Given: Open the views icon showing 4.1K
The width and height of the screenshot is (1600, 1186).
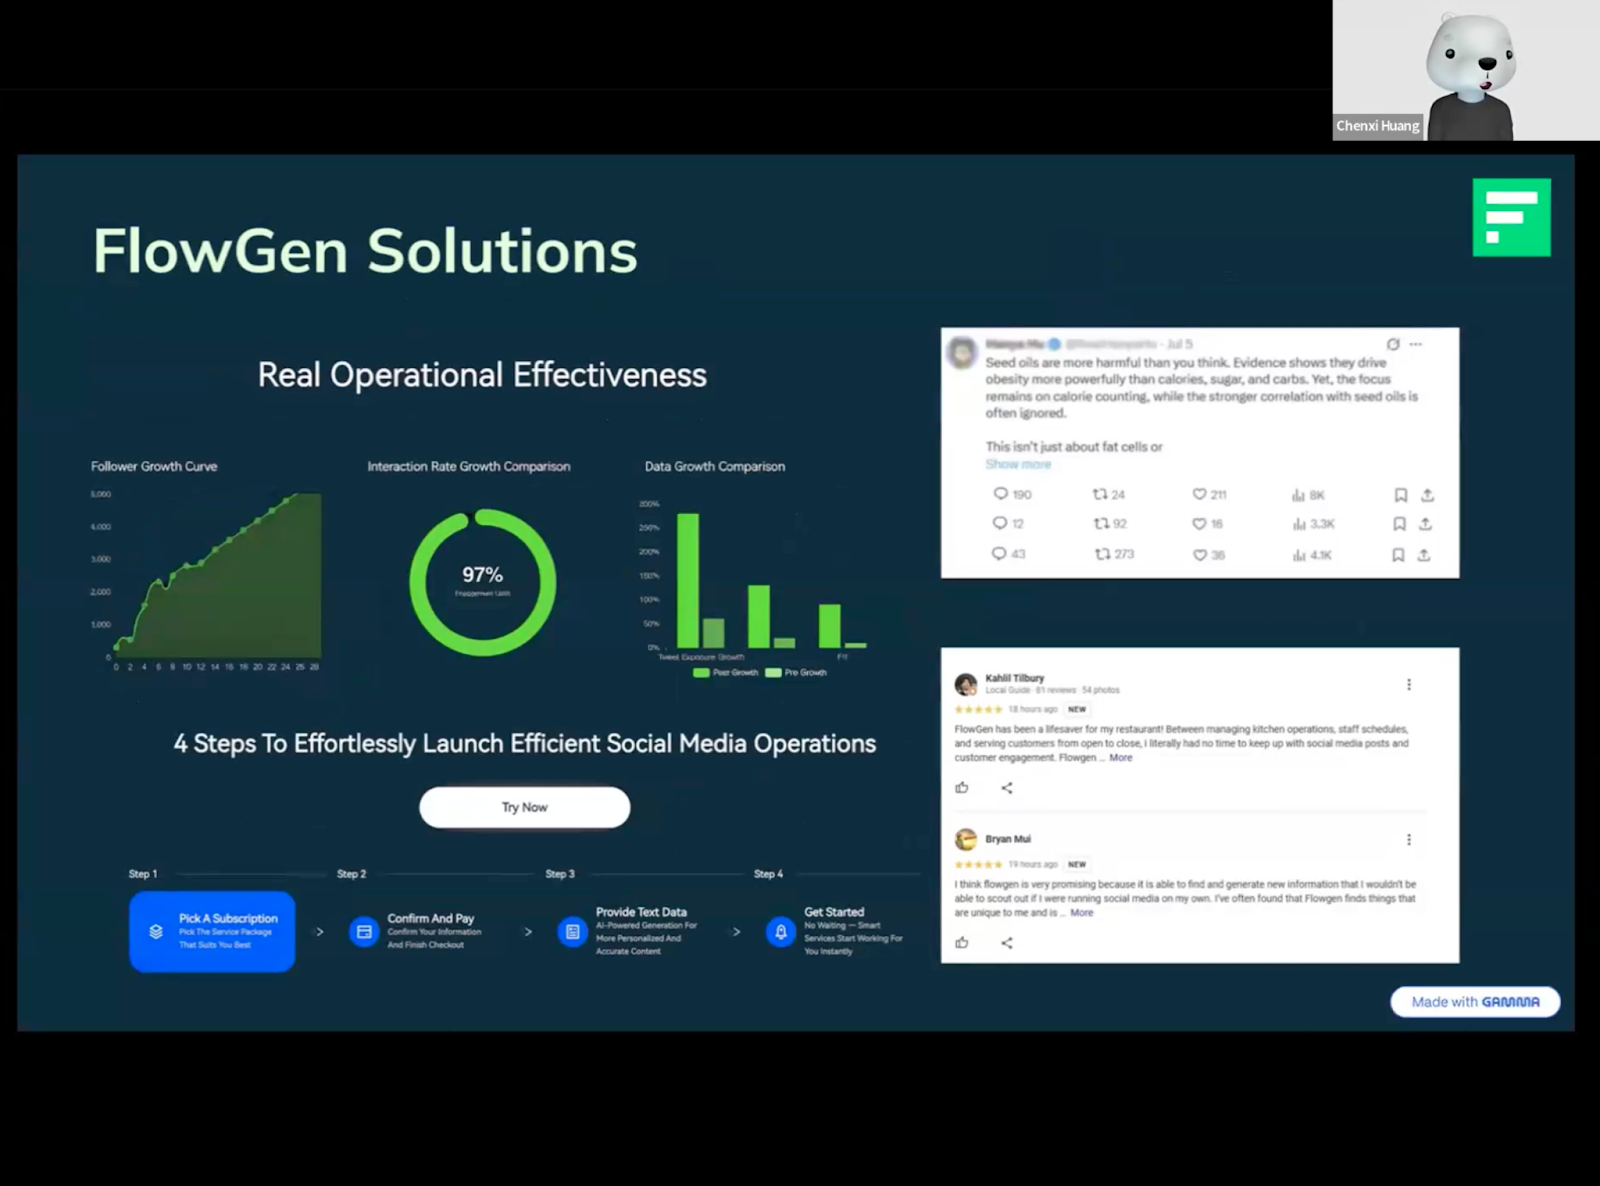Looking at the screenshot, I should click(x=1298, y=555).
